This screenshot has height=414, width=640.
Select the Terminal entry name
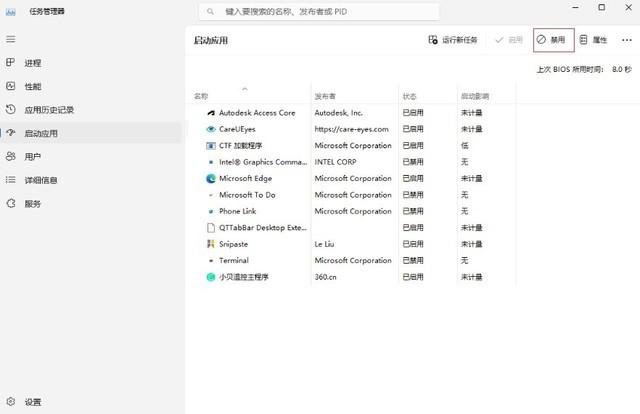click(x=234, y=260)
